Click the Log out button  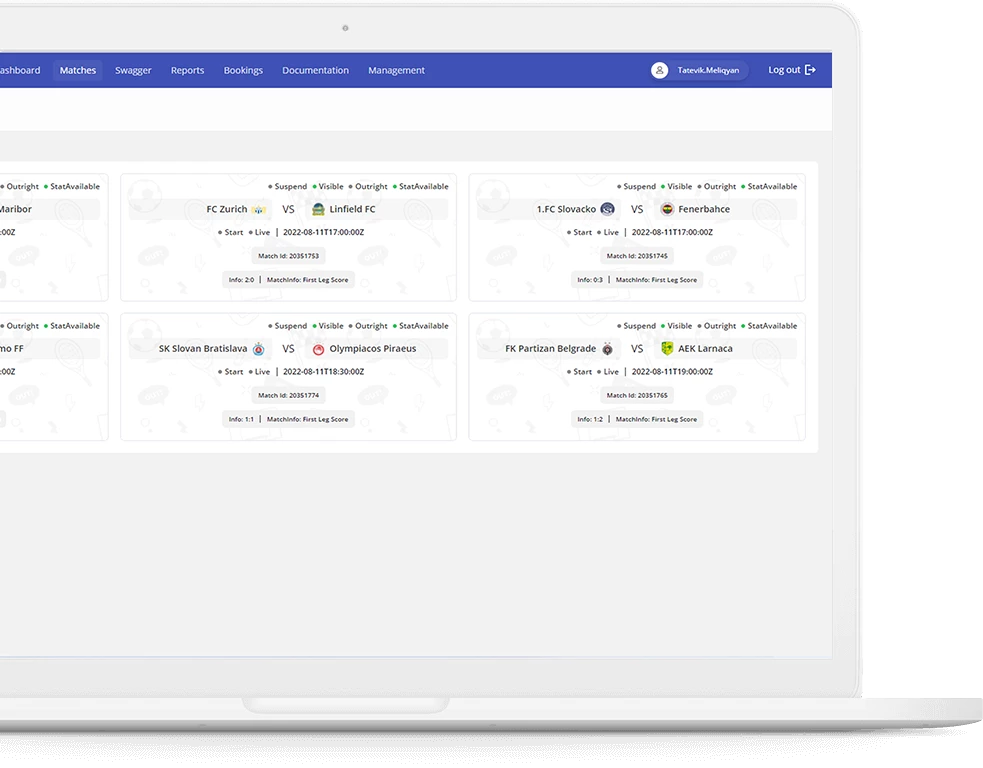pyautogui.click(x=783, y=69)
